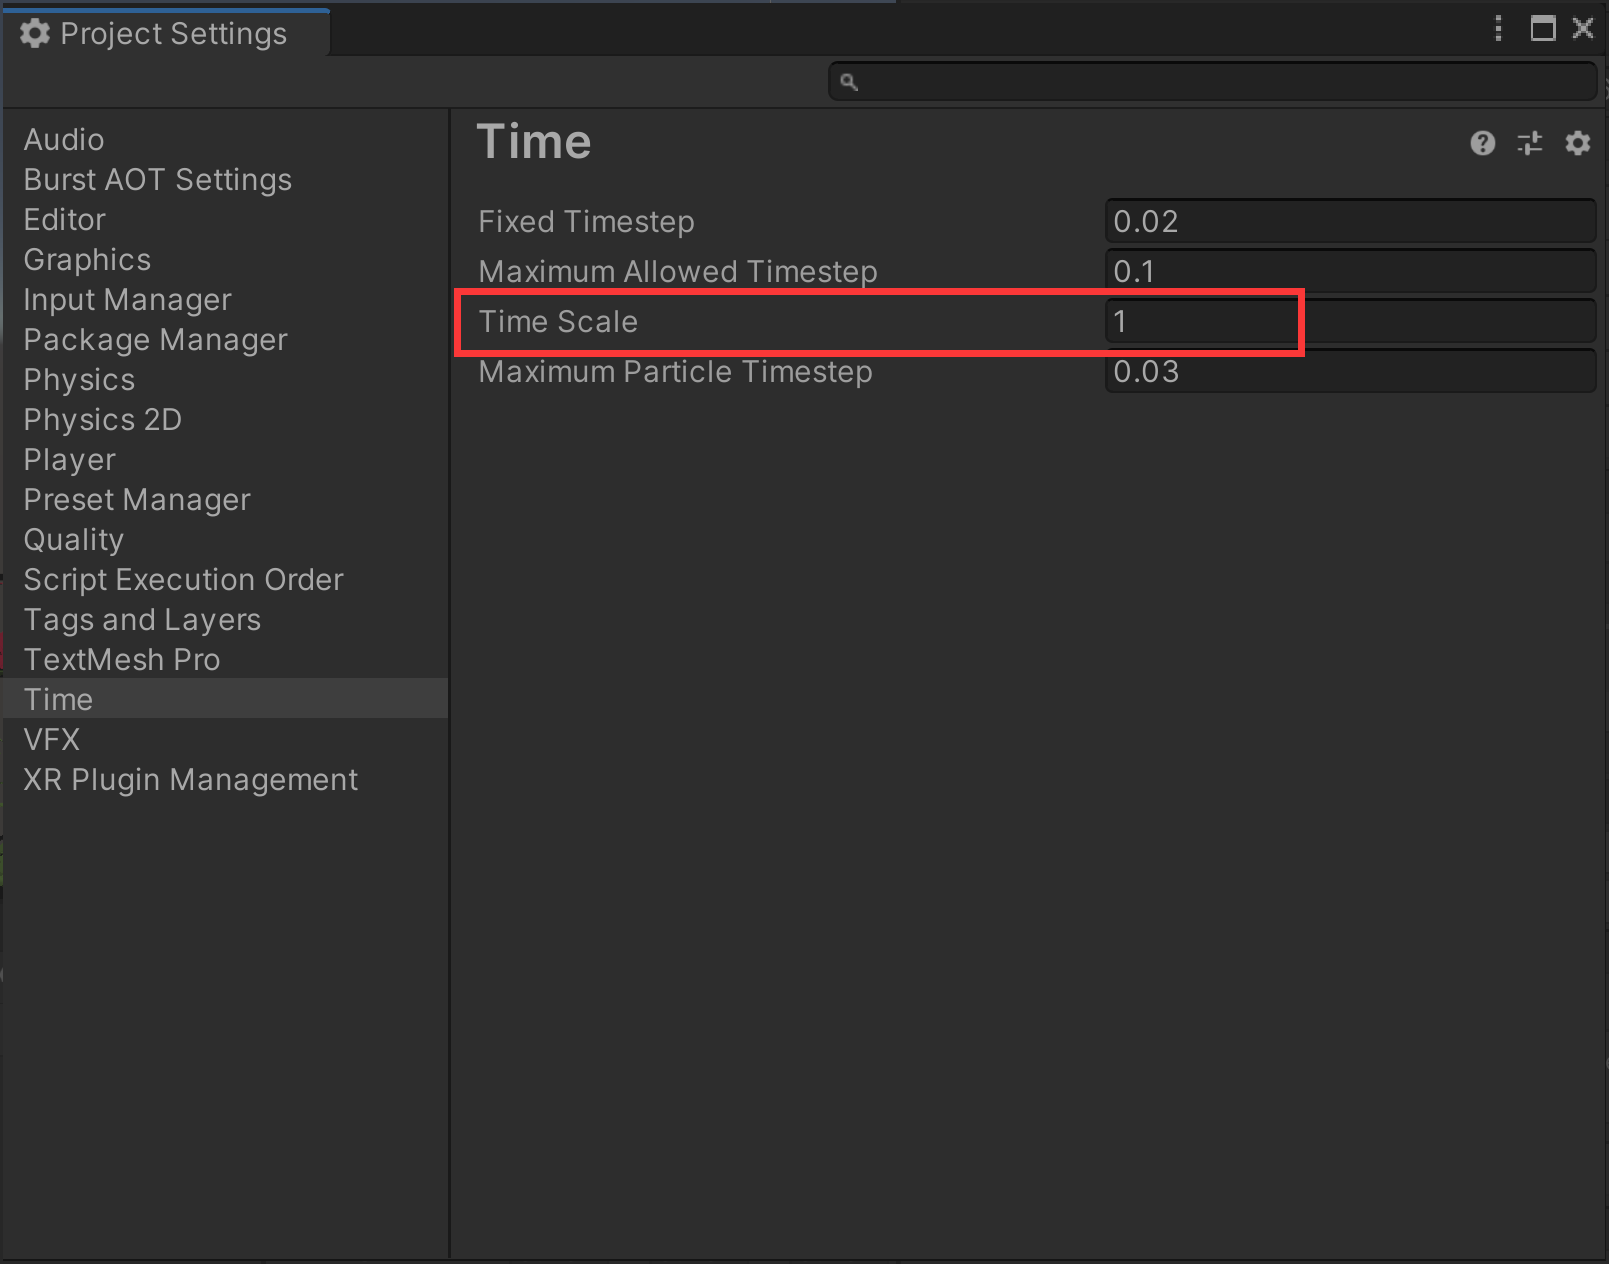The image size is (1609, 1264).
Task: Click the gear icon on the Project Settings tab
Action: pyautogui.click(x=35, y=33)
